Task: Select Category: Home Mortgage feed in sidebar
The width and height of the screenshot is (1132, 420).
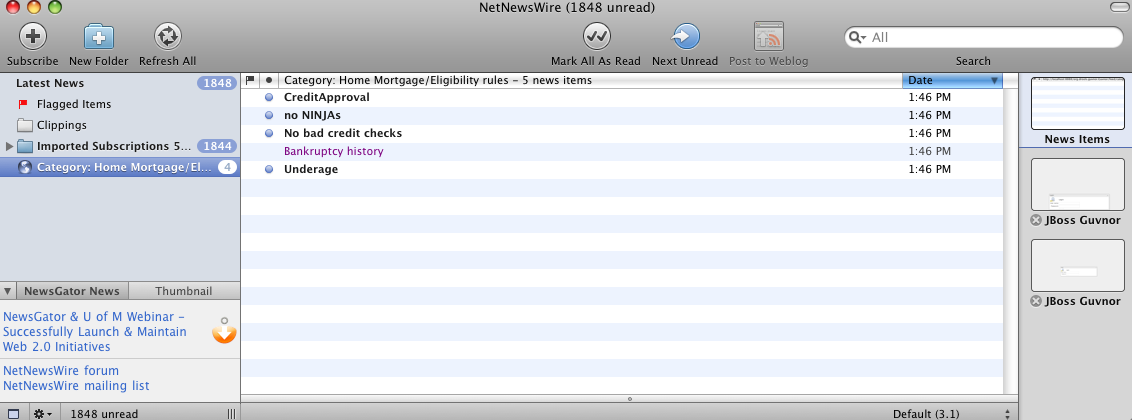Action: click(120, 167)
